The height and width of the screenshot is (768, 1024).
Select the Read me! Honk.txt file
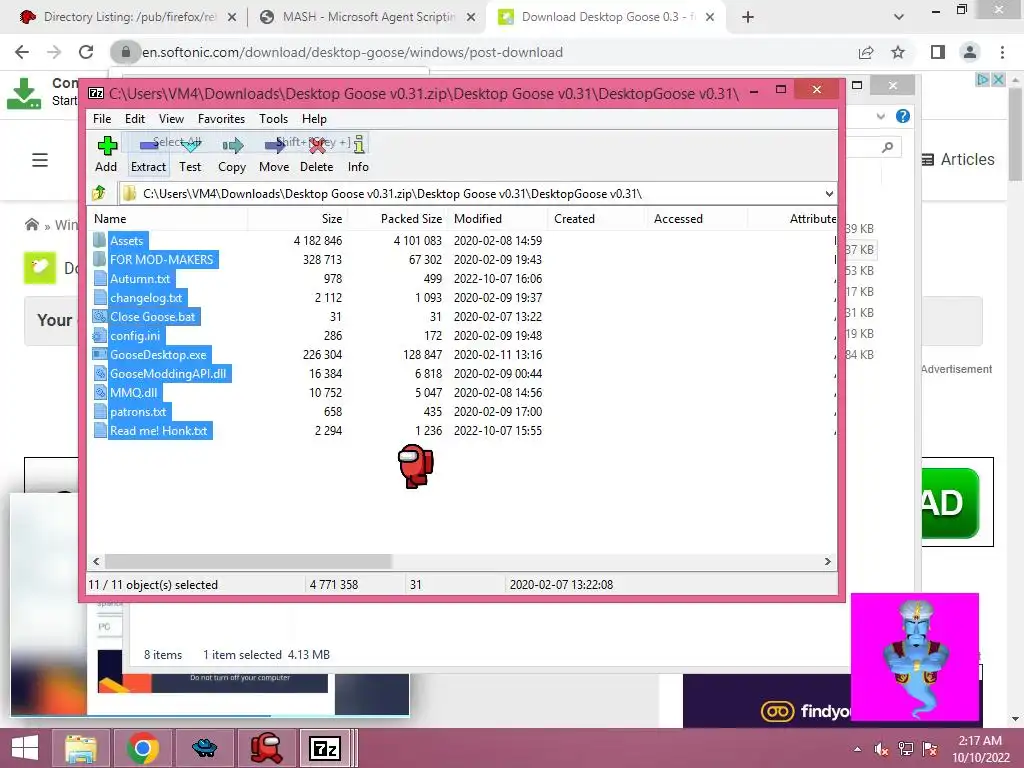click(159, 430)
